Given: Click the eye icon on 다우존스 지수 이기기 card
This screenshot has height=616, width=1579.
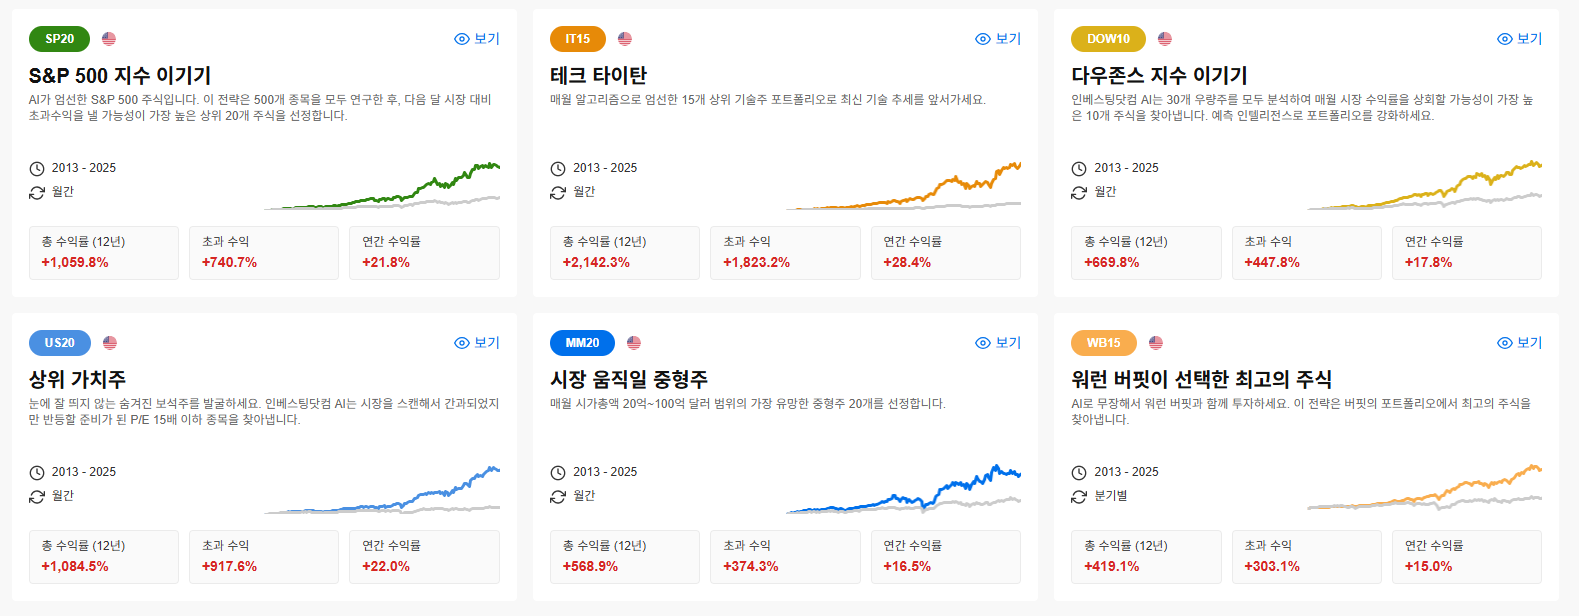Looking at the screenshot, I should 1505,39.
